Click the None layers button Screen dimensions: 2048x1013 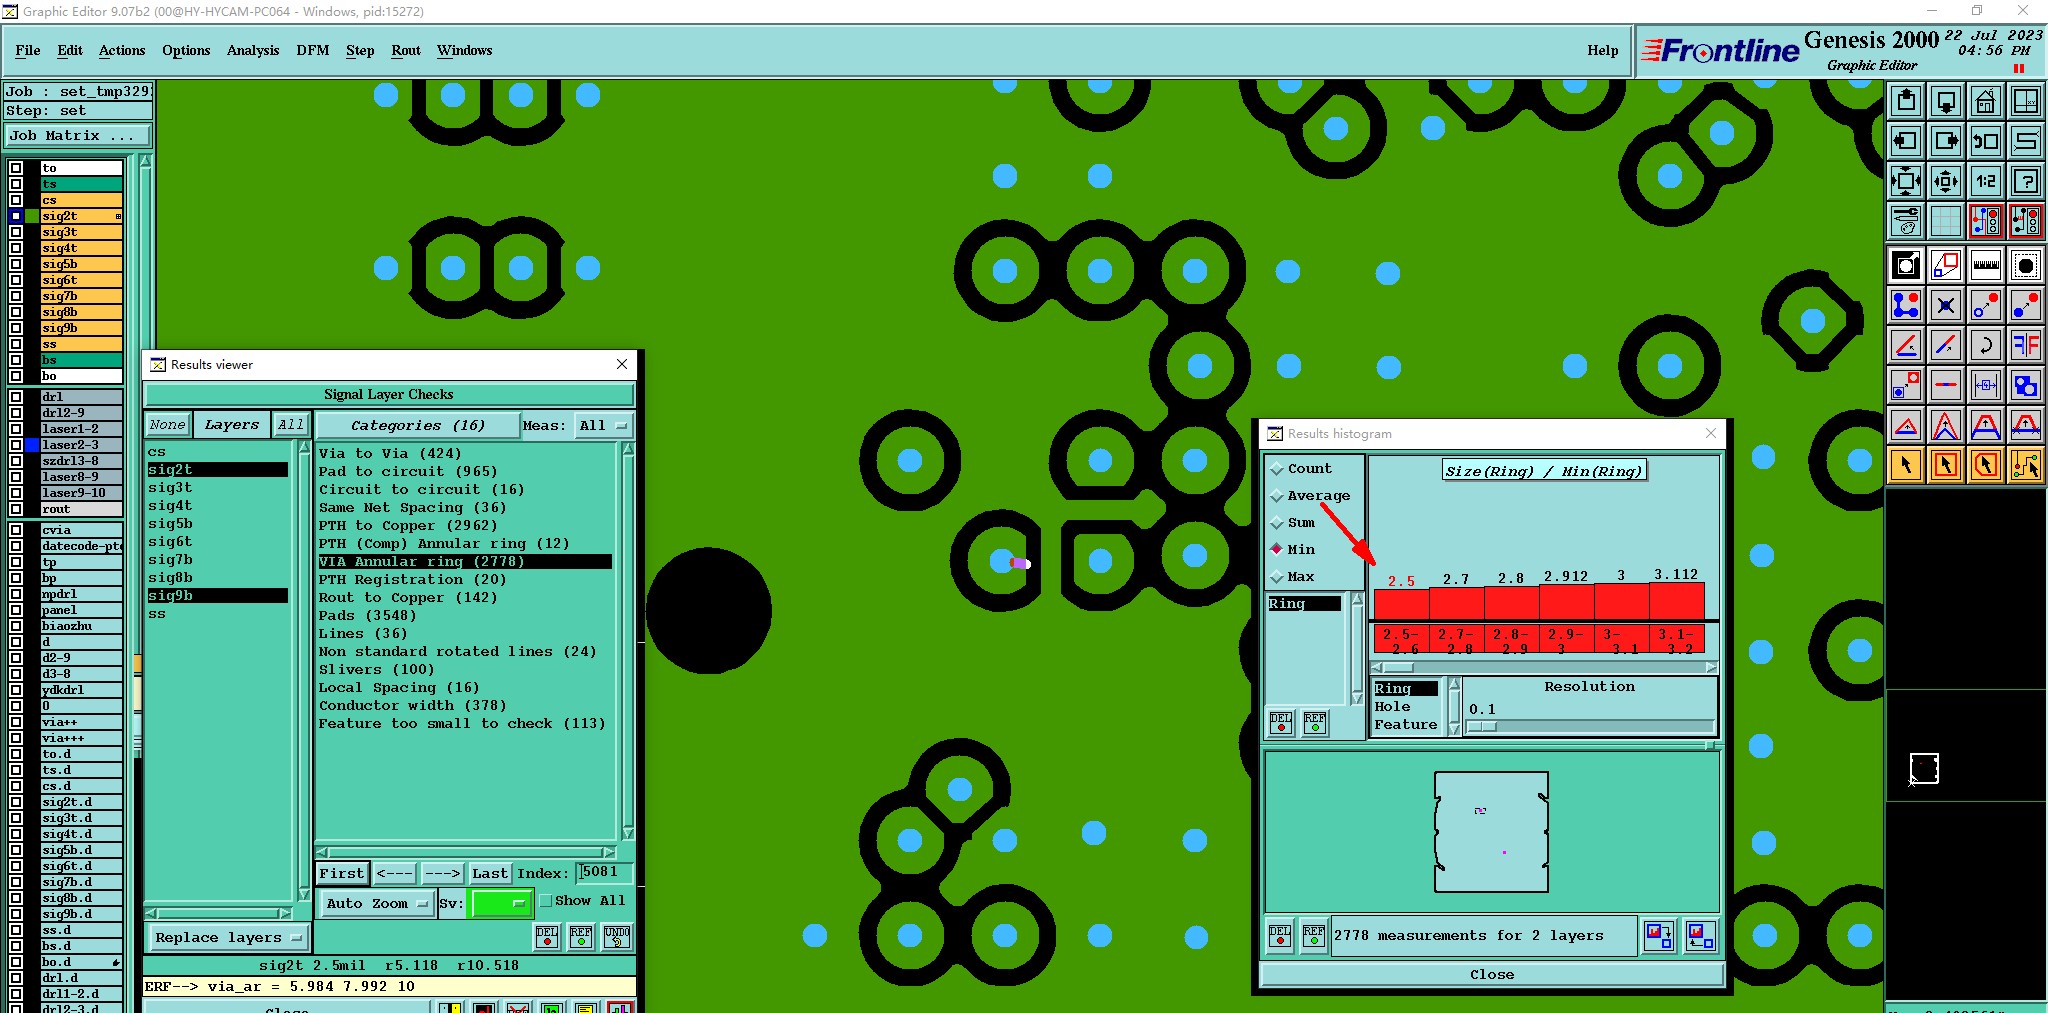(168, 425)
